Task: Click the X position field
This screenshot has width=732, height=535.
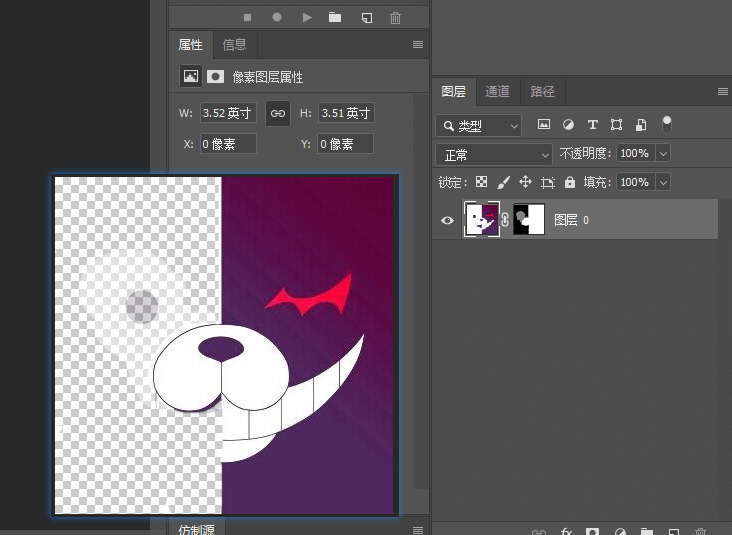Action: coord(228,144)
